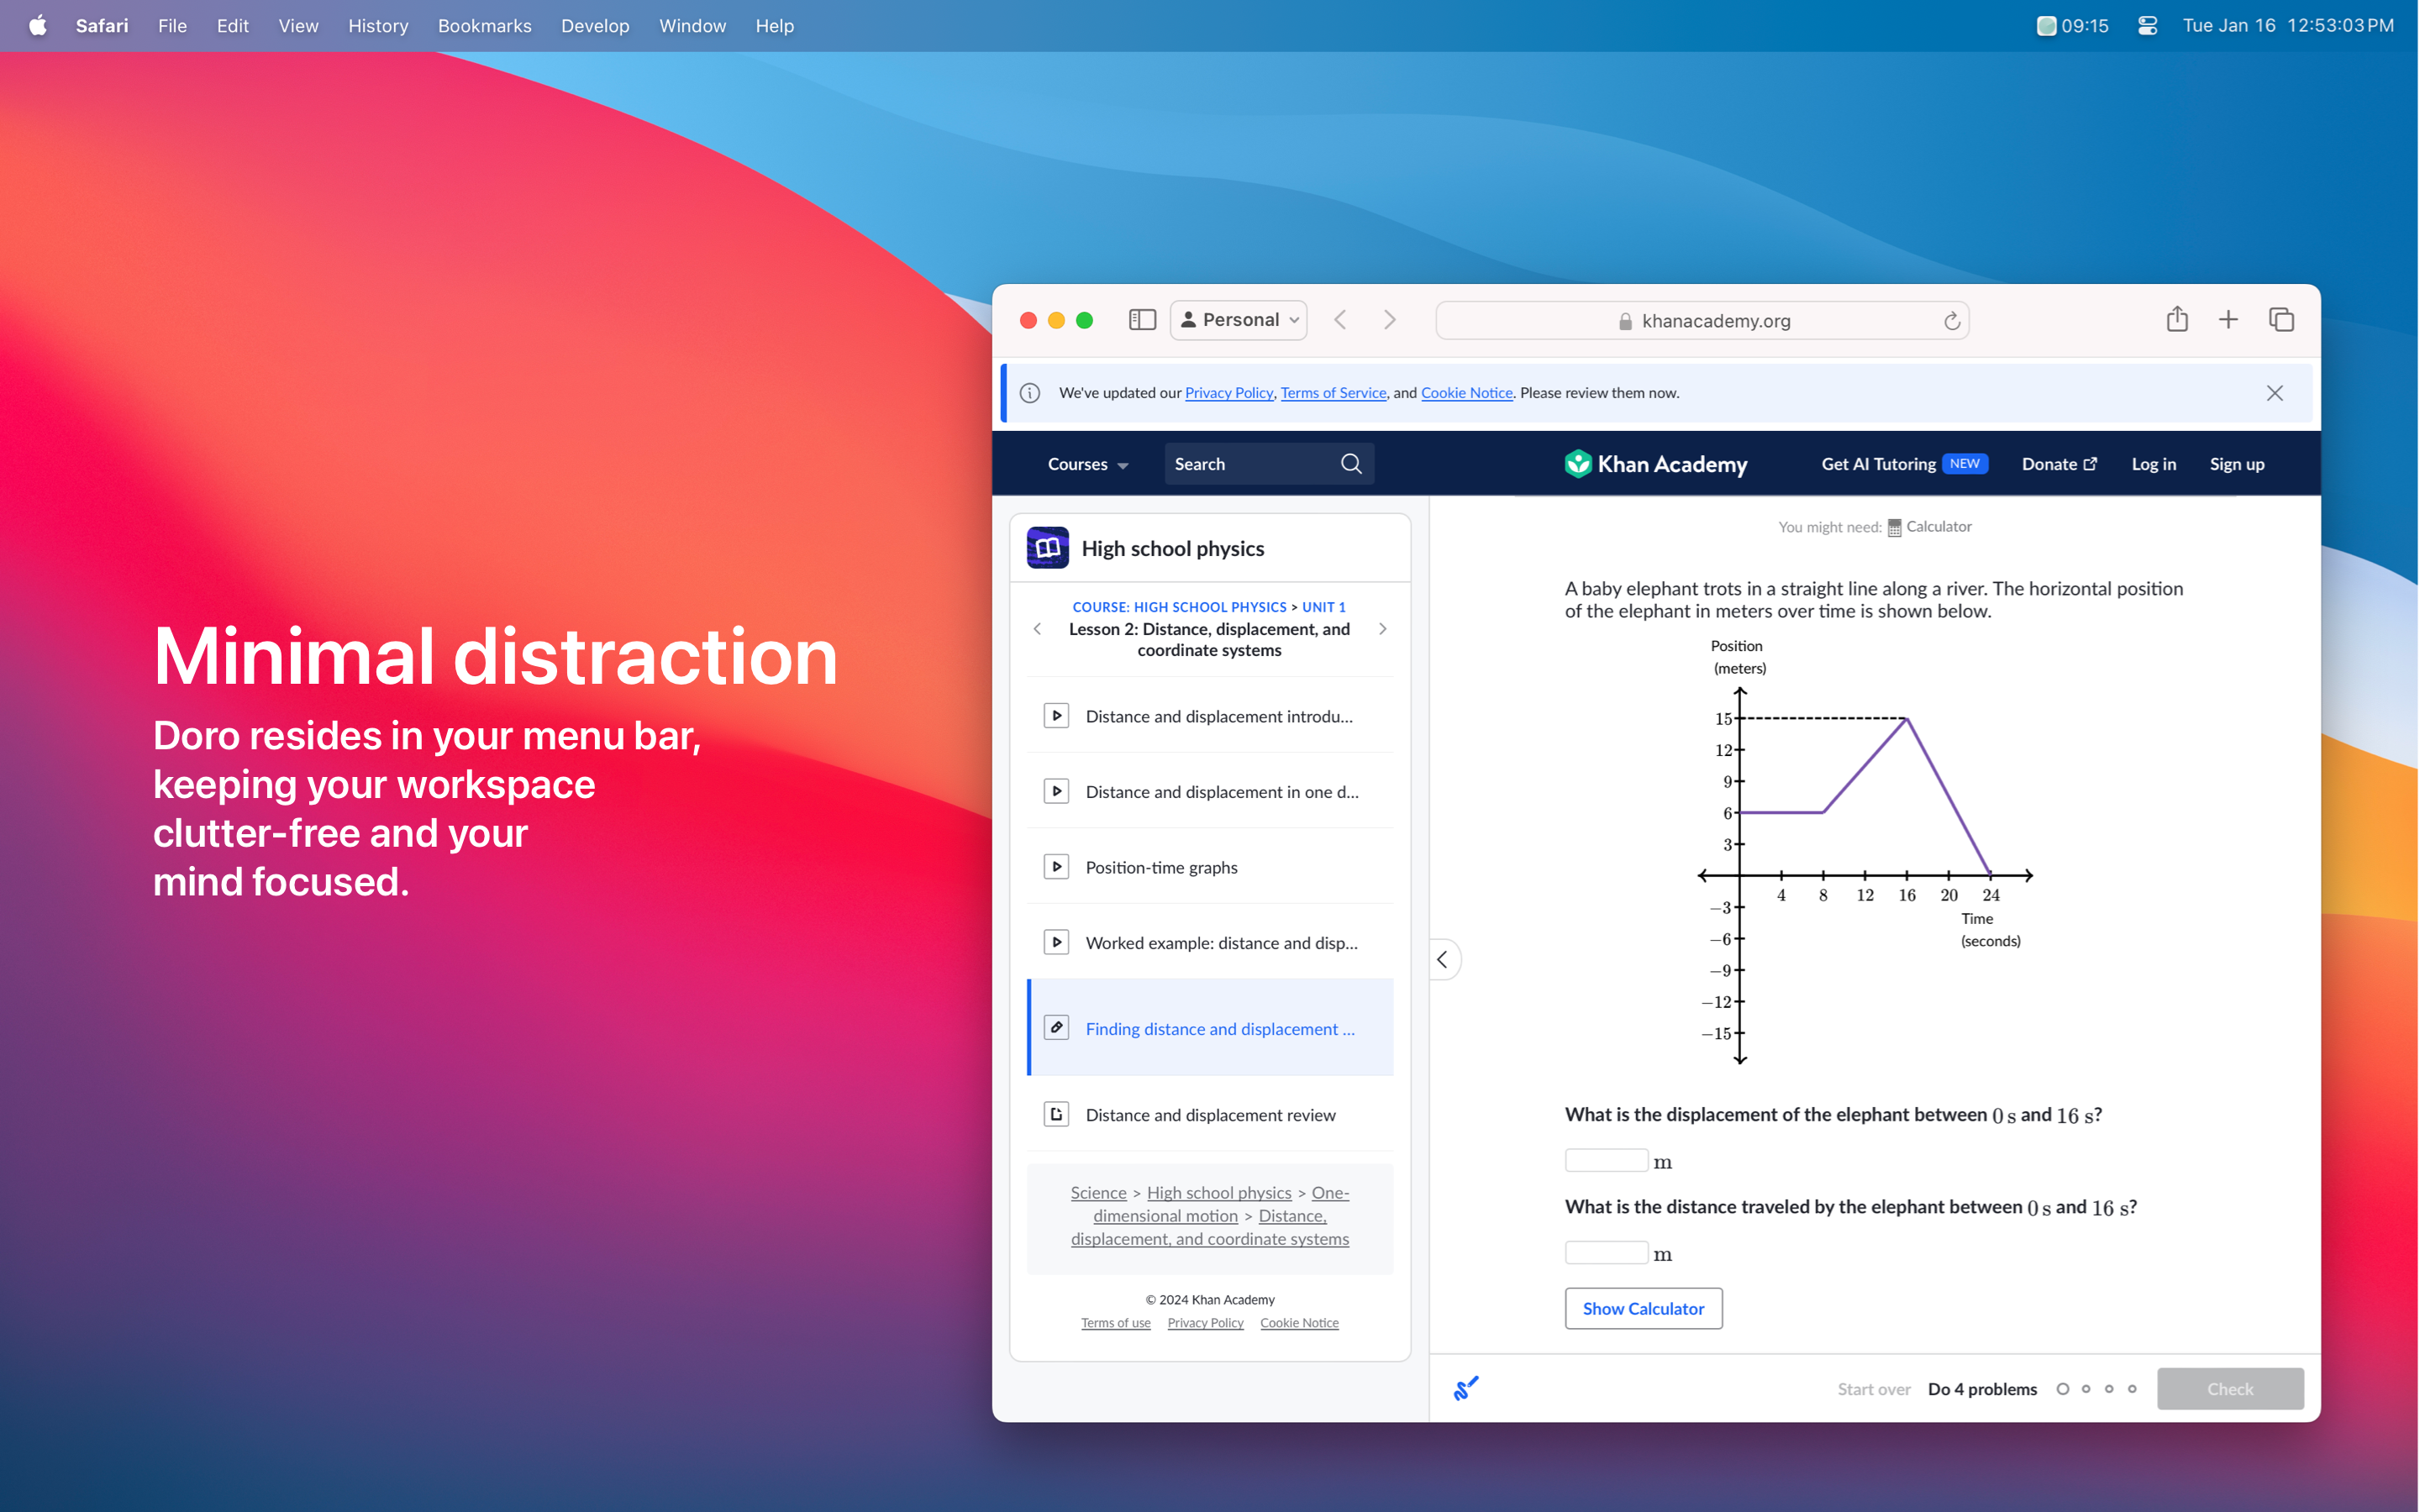Click the Cookie Notice link in banner
This screenshot has height=1512, width=2420.
coord(1466,393)
